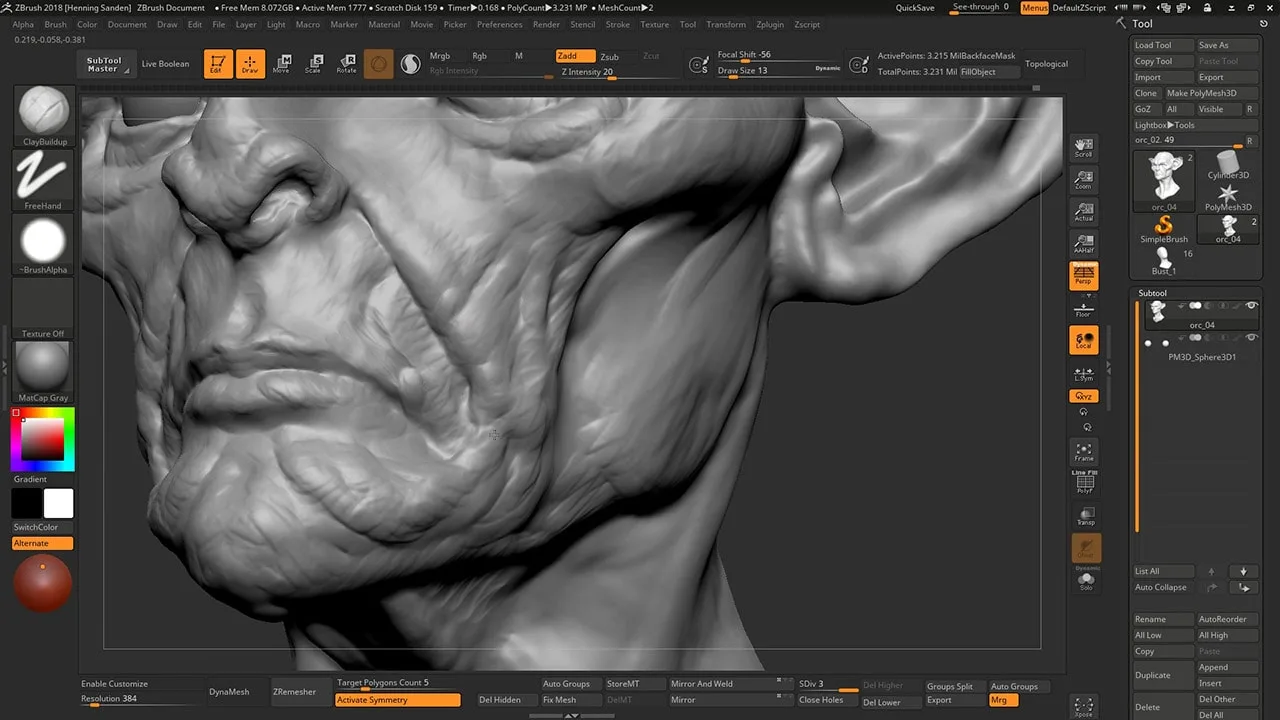Enable PolyF wireframe display
Viewport: 1280px width, 720px height.
tap(1084, 484)
